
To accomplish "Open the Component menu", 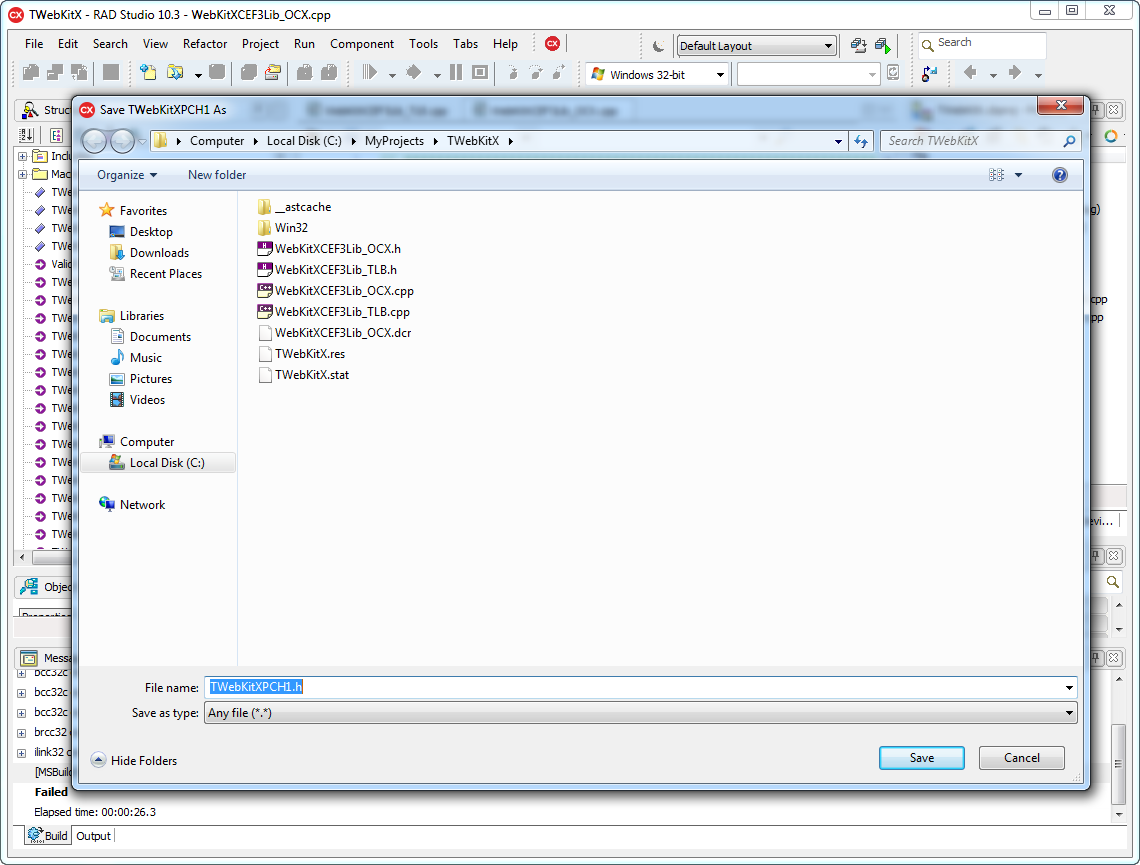I will [x=362, y=44].
